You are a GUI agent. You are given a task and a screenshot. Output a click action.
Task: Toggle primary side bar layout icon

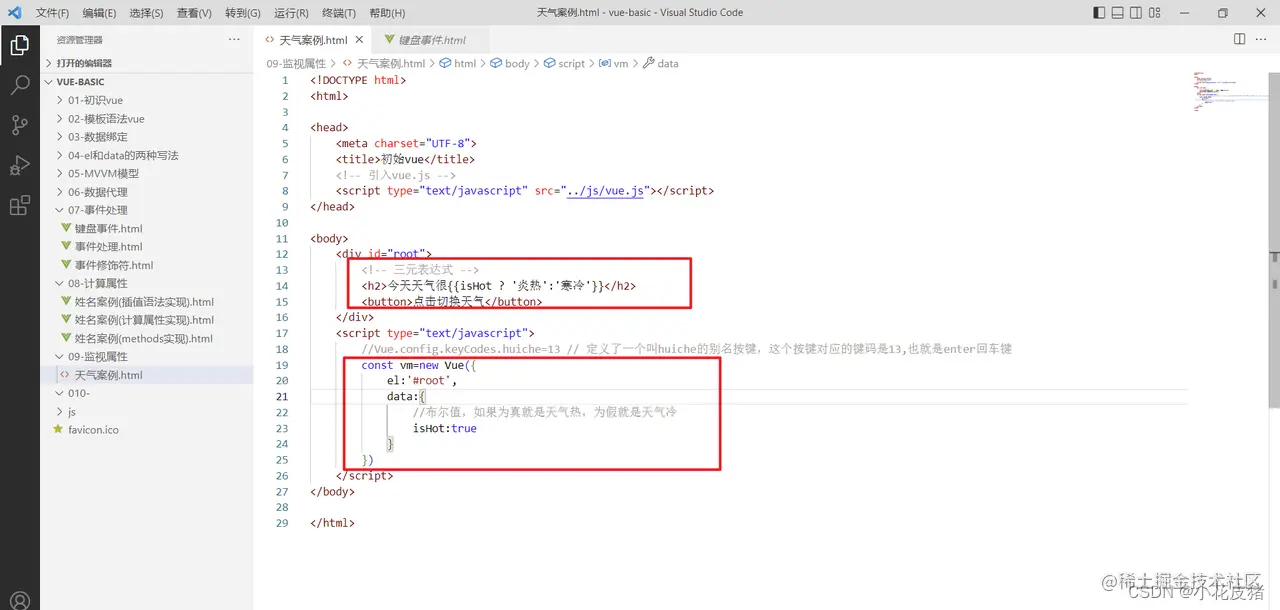(1099, 13)
